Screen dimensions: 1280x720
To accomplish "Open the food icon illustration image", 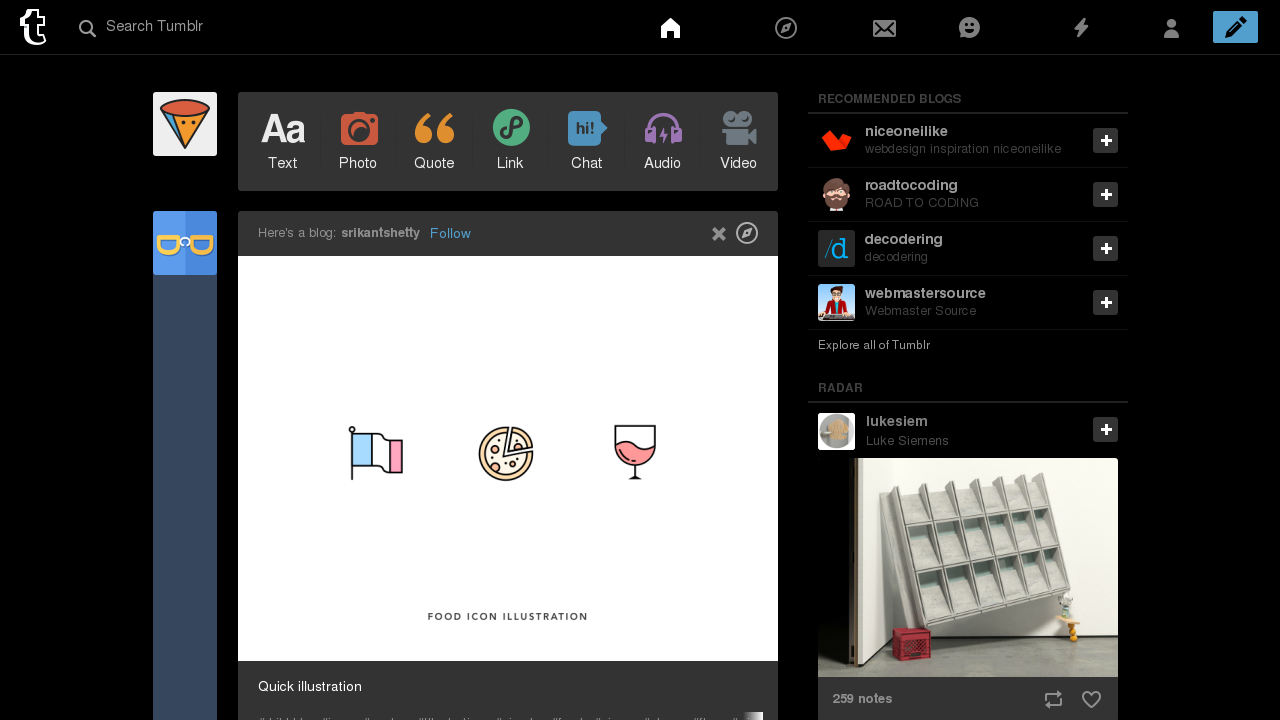I will tap(508, 458).
